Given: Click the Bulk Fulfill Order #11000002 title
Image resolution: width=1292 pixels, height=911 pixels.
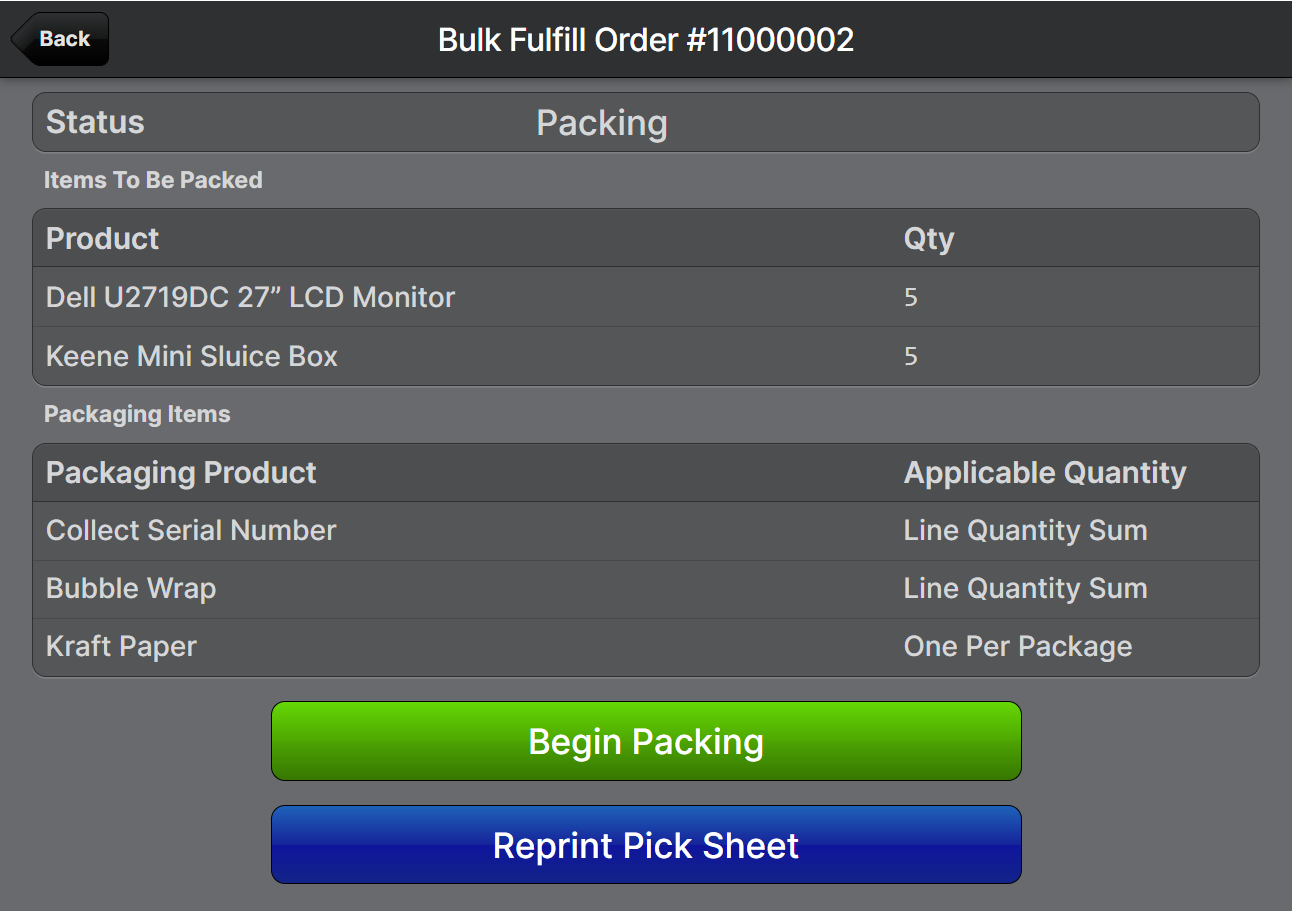Looking at the screenshot, I should (x=646, y=39).
